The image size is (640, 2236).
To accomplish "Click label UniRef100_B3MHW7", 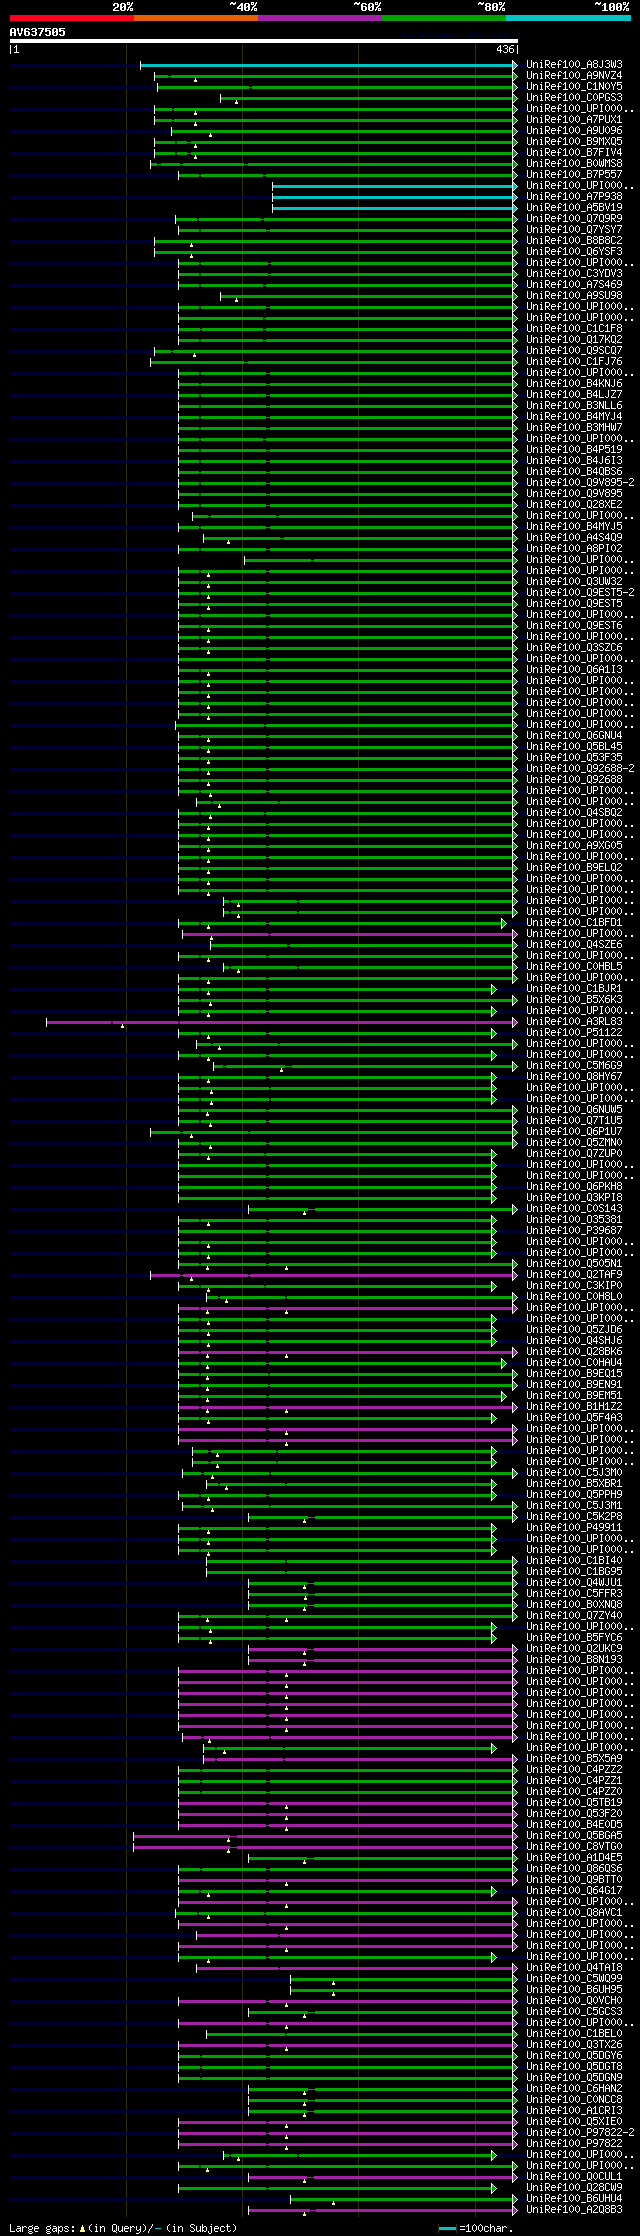I will (574, 428).
